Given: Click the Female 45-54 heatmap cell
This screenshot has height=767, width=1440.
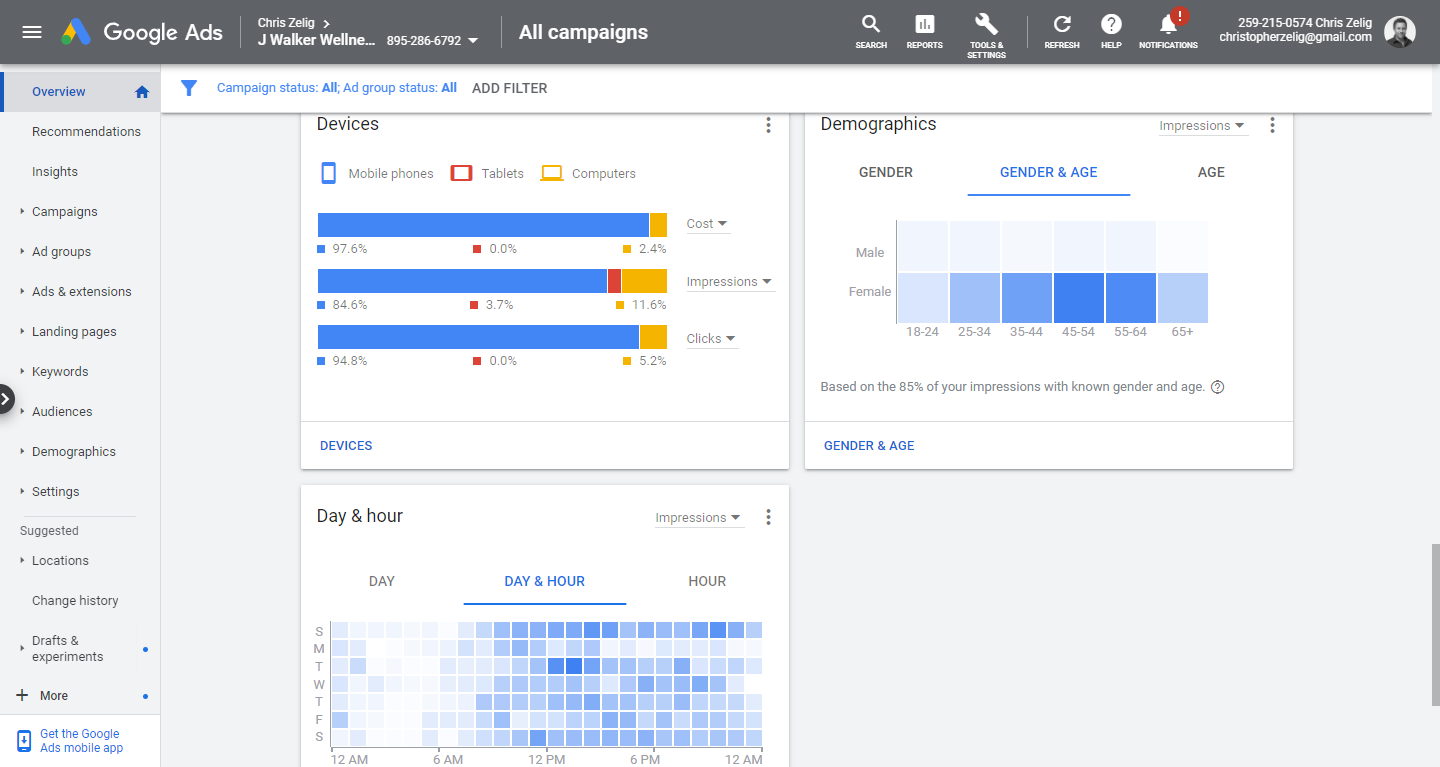Looking at the screenshot, I should pos(1078,298).
